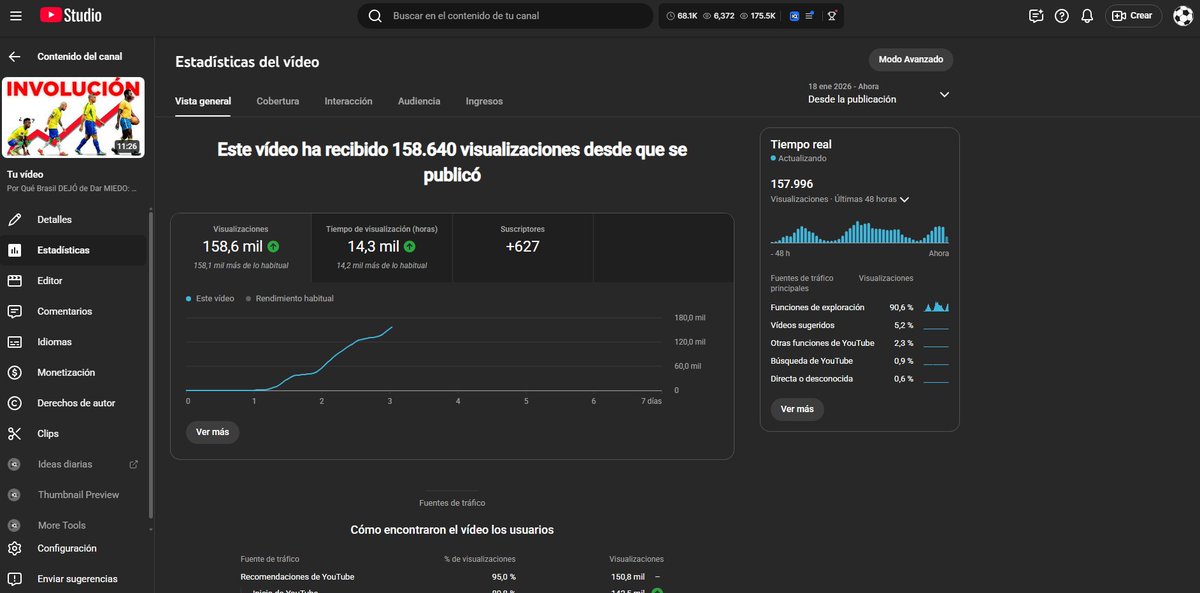
Task: Open the AI comments assistant icon
Action: (1035, 16)
